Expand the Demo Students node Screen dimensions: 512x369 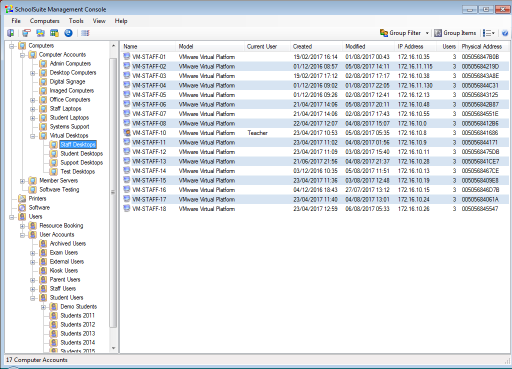tap(43, 307)
